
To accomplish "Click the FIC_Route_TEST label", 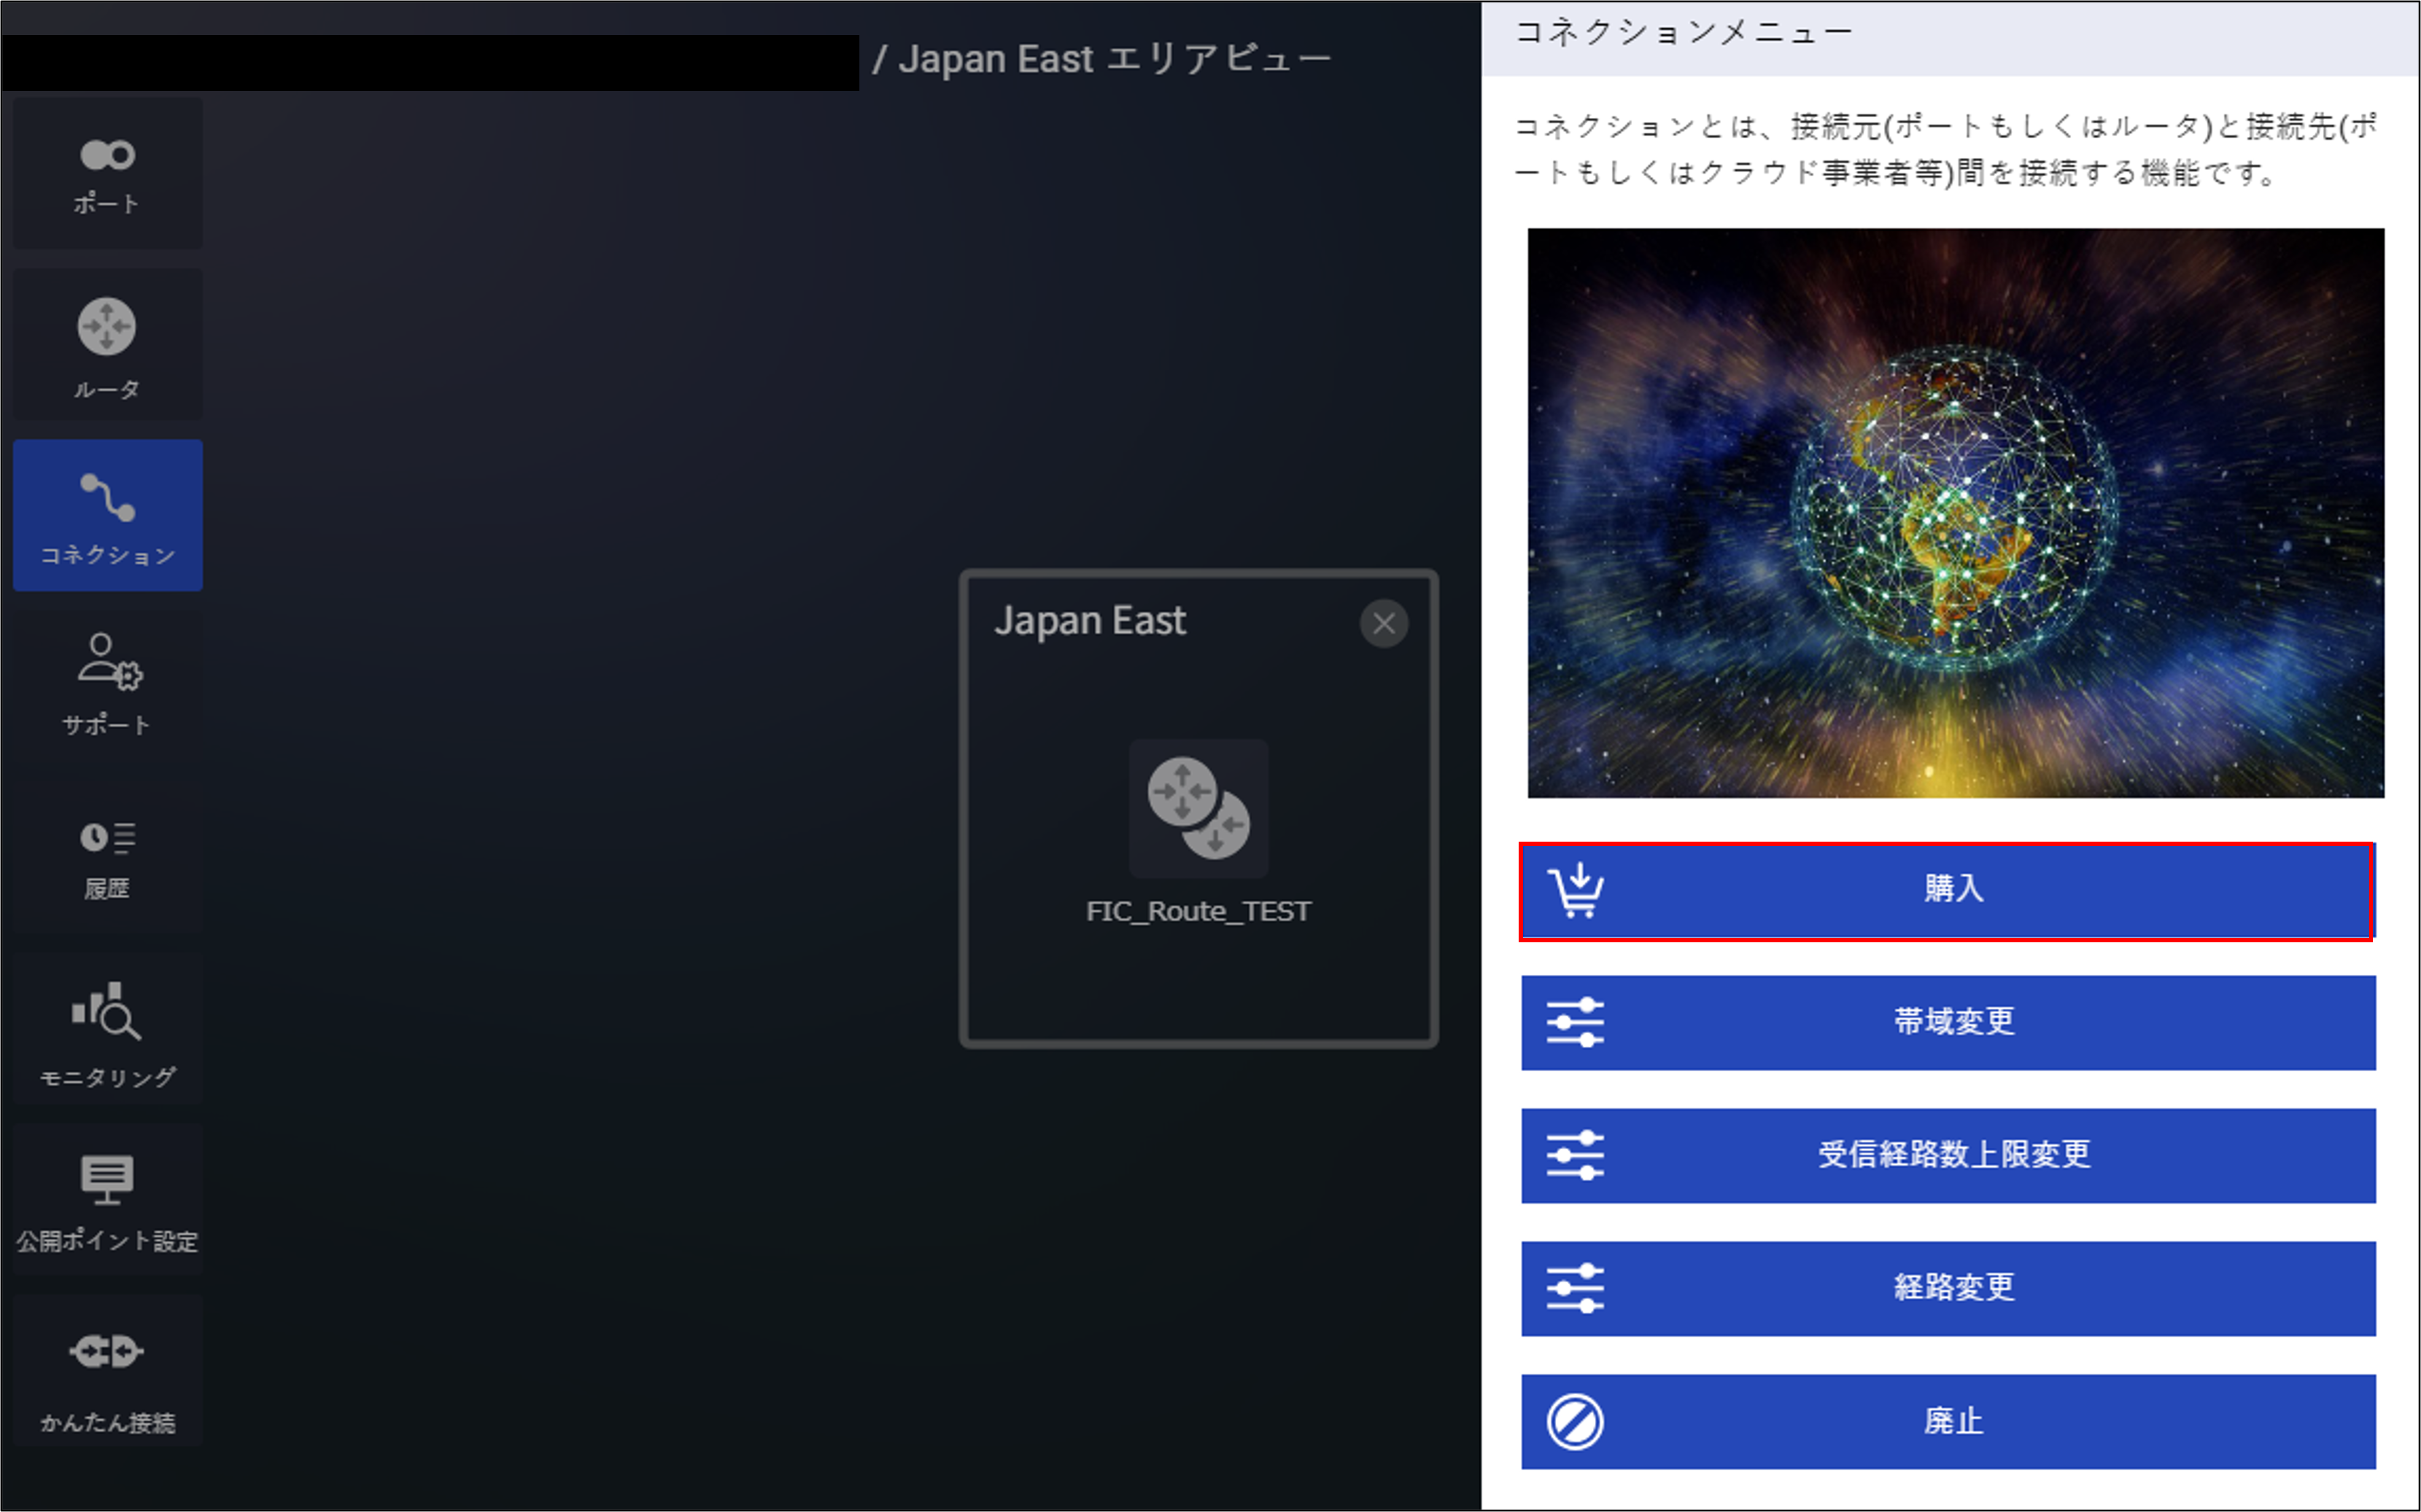I will [x=1198, y=911].
